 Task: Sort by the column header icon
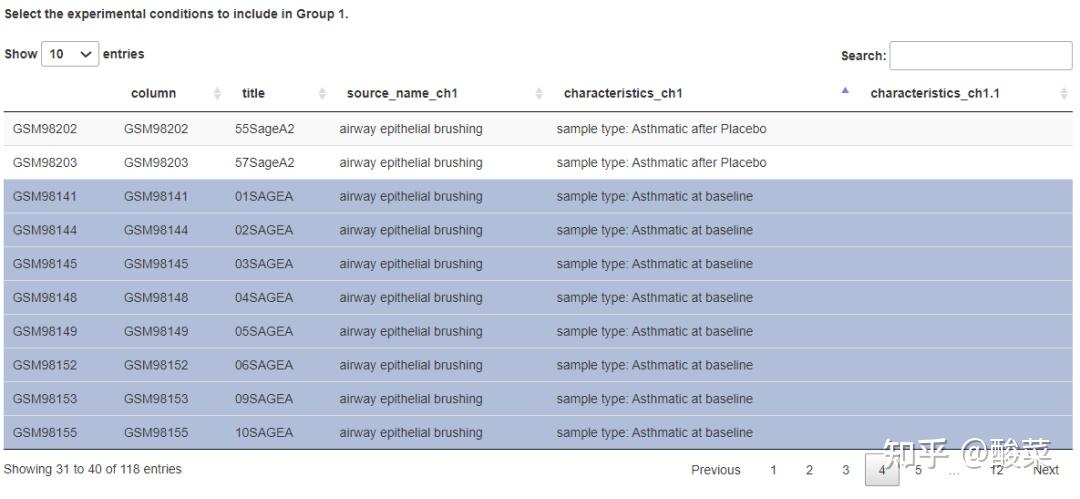217,94
